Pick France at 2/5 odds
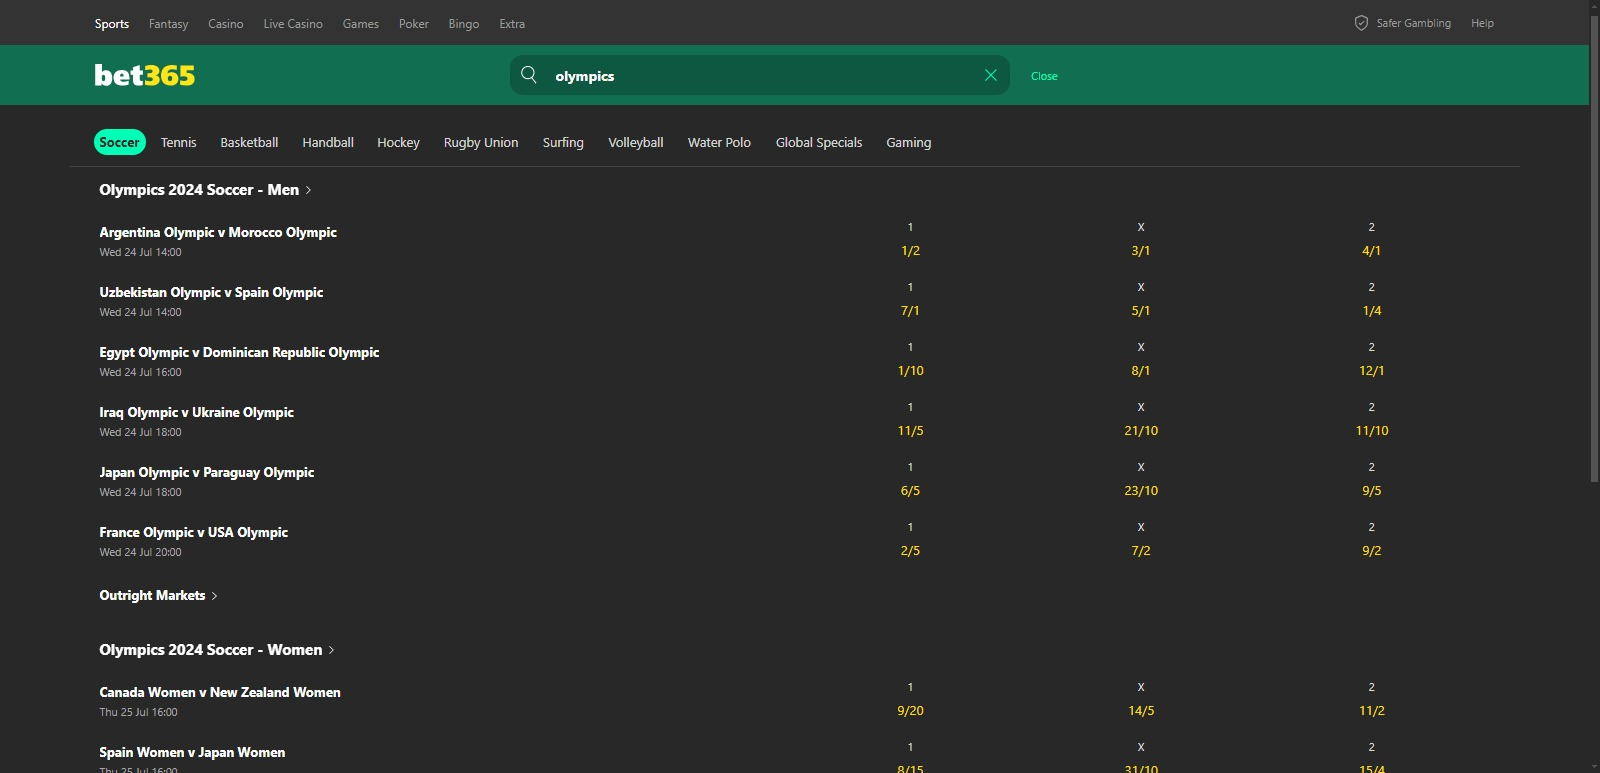The image size is (1600, 773). point(910,551)
